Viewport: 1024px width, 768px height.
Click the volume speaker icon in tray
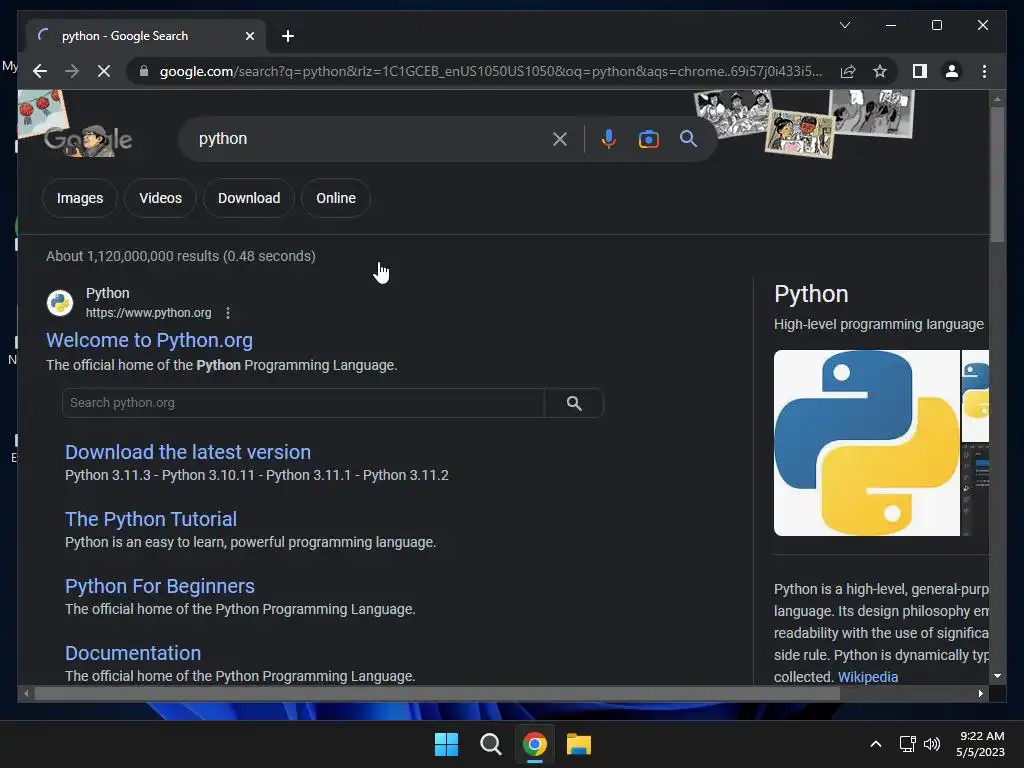point(932,744)
